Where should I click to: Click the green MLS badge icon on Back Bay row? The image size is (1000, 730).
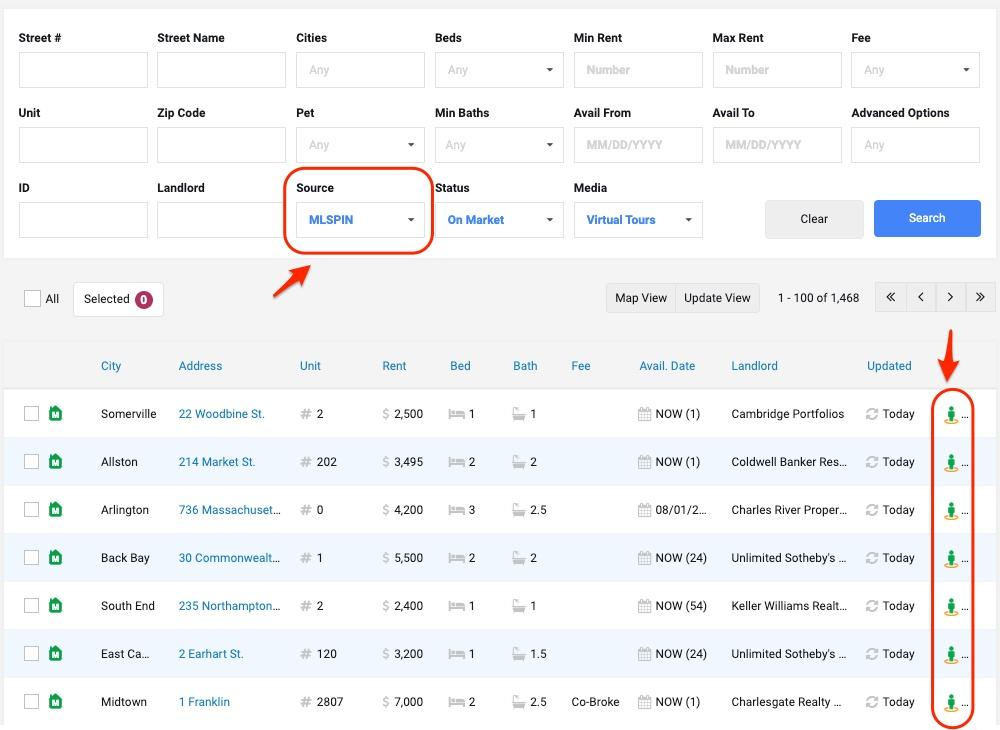(x=56, y=558)
